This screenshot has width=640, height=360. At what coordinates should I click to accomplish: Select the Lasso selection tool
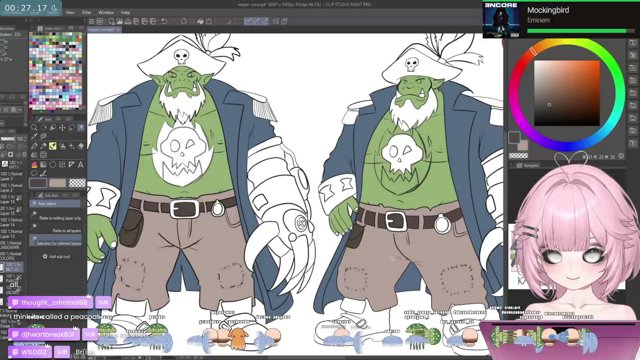click(71, 127)
